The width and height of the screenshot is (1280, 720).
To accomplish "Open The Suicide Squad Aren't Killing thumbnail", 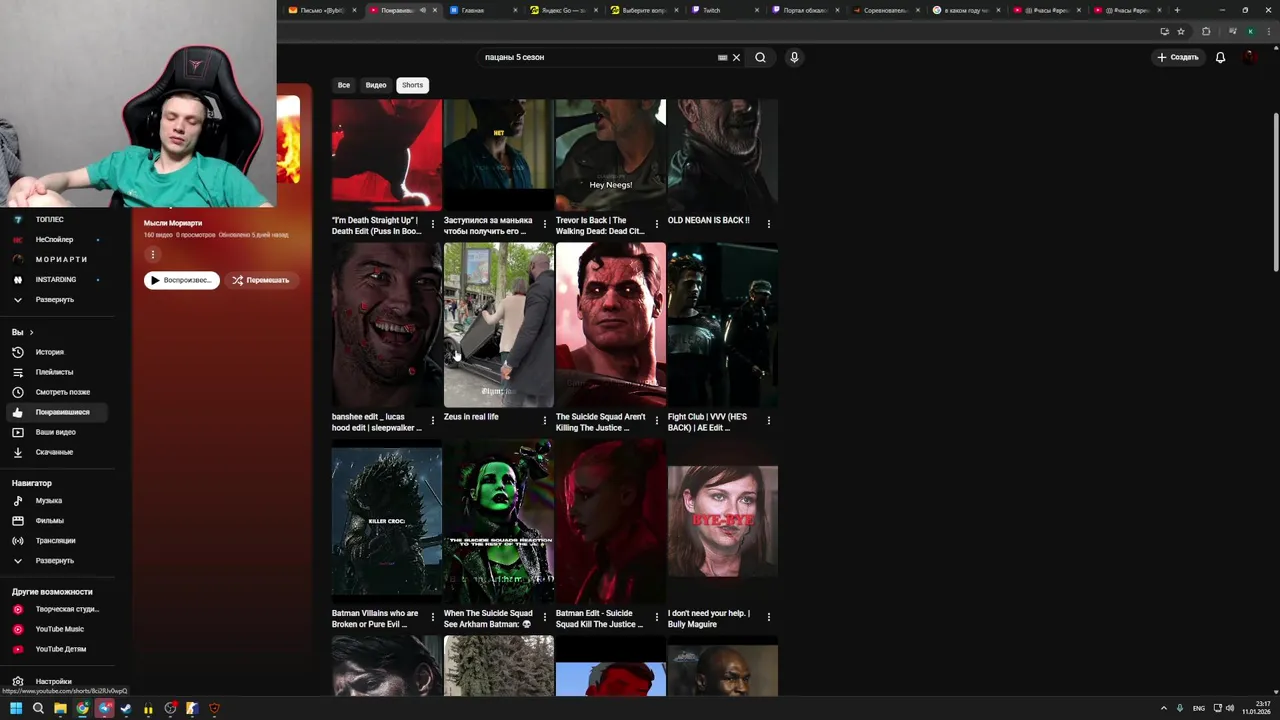I will 610,324.
